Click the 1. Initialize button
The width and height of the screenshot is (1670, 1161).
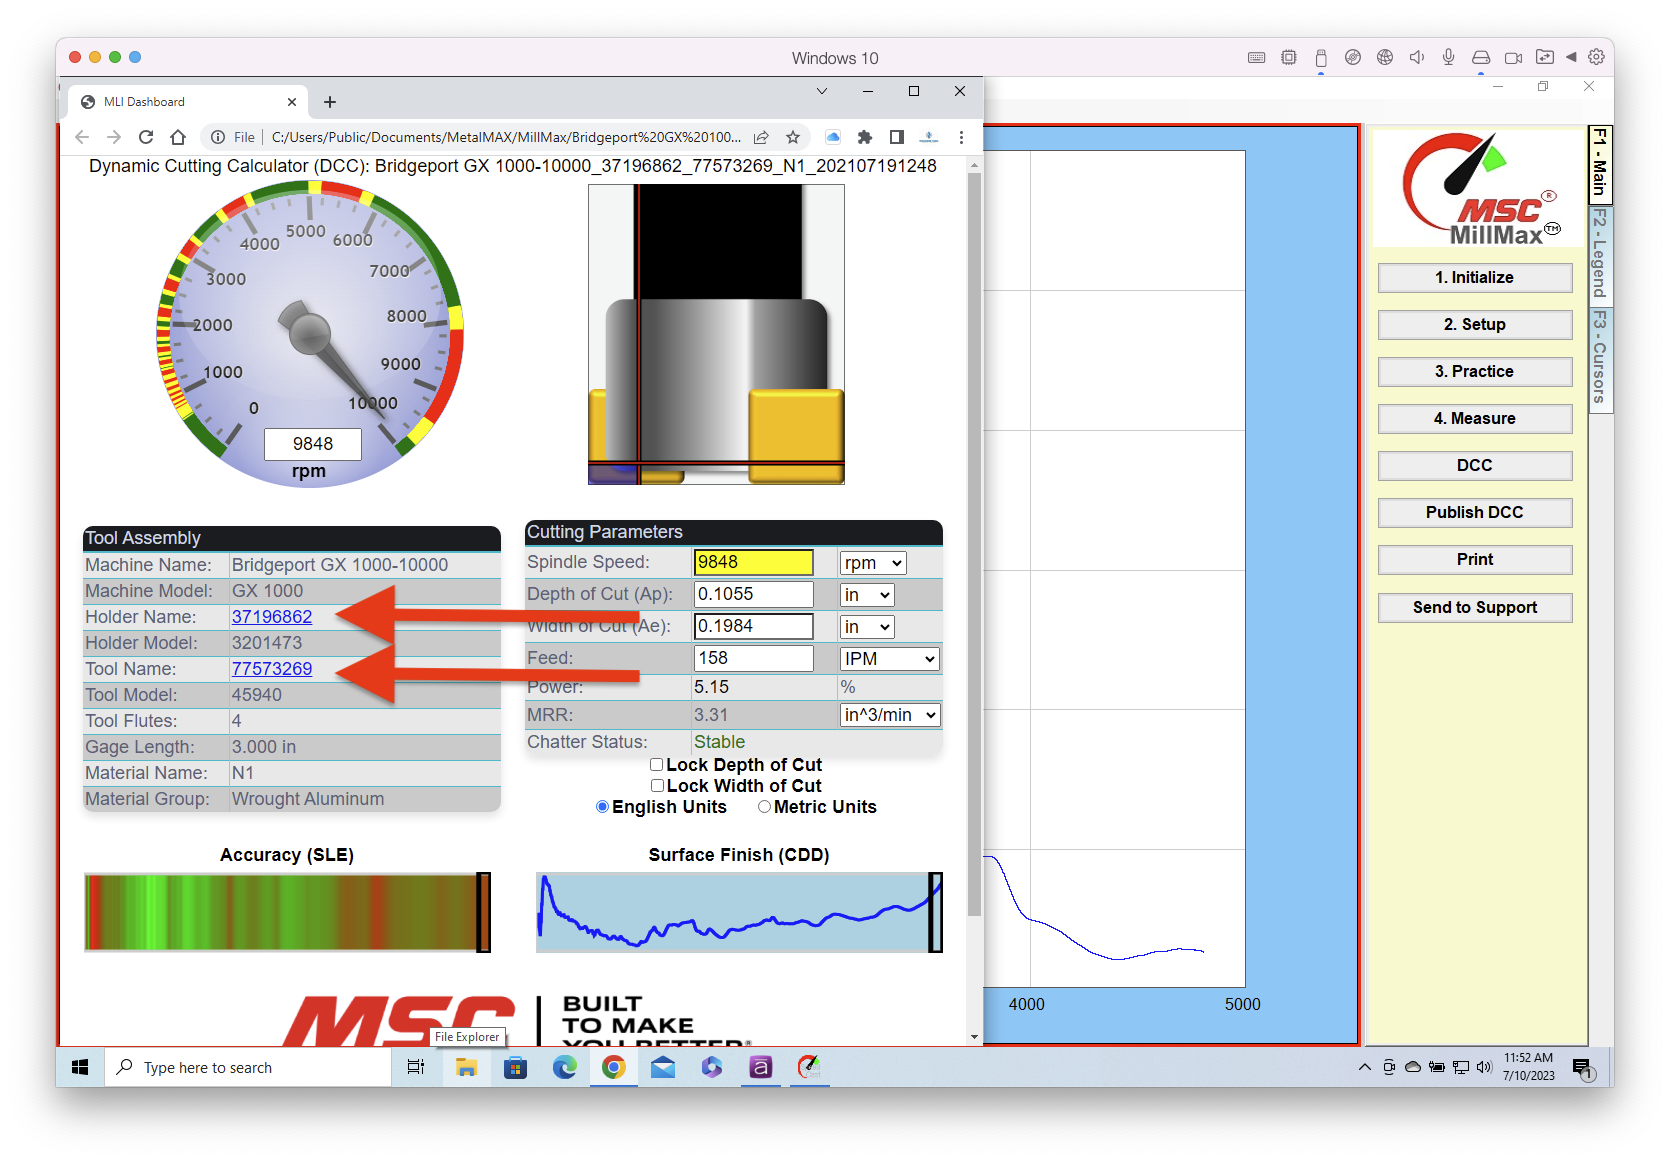[x=1475, y=278]
